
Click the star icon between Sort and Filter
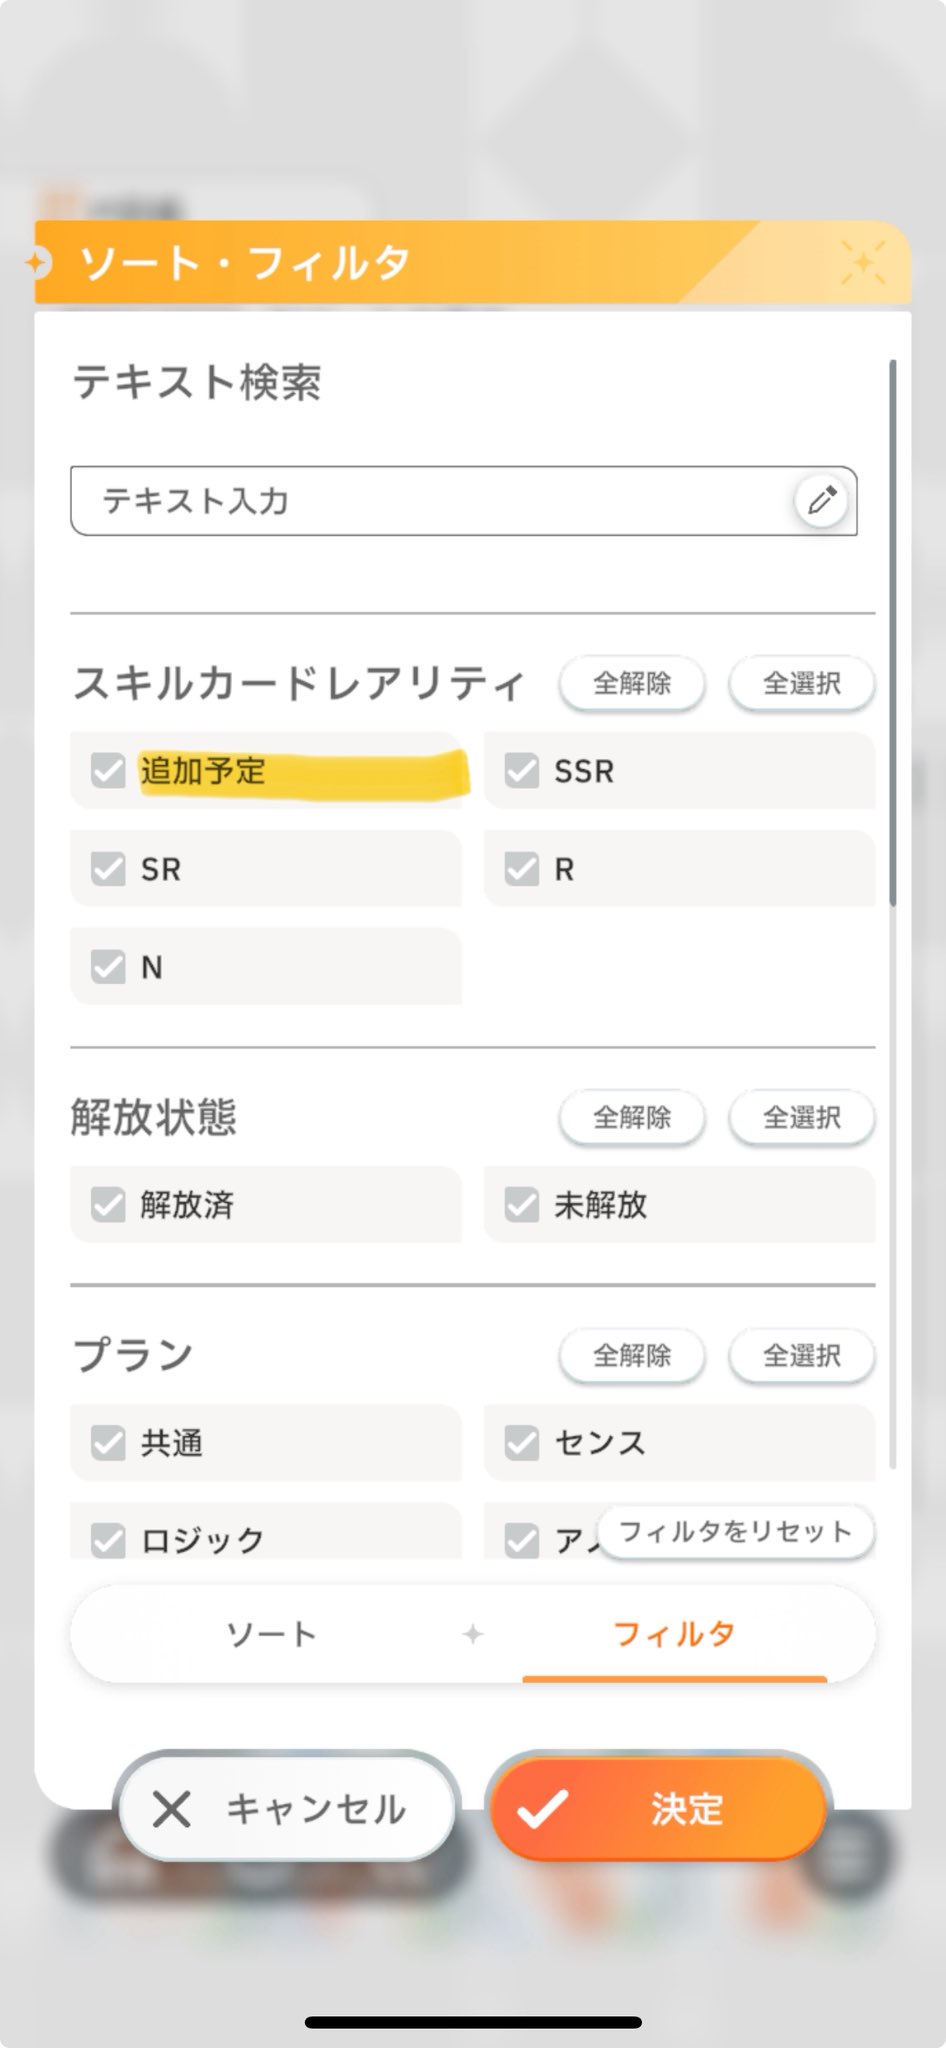473,1634
